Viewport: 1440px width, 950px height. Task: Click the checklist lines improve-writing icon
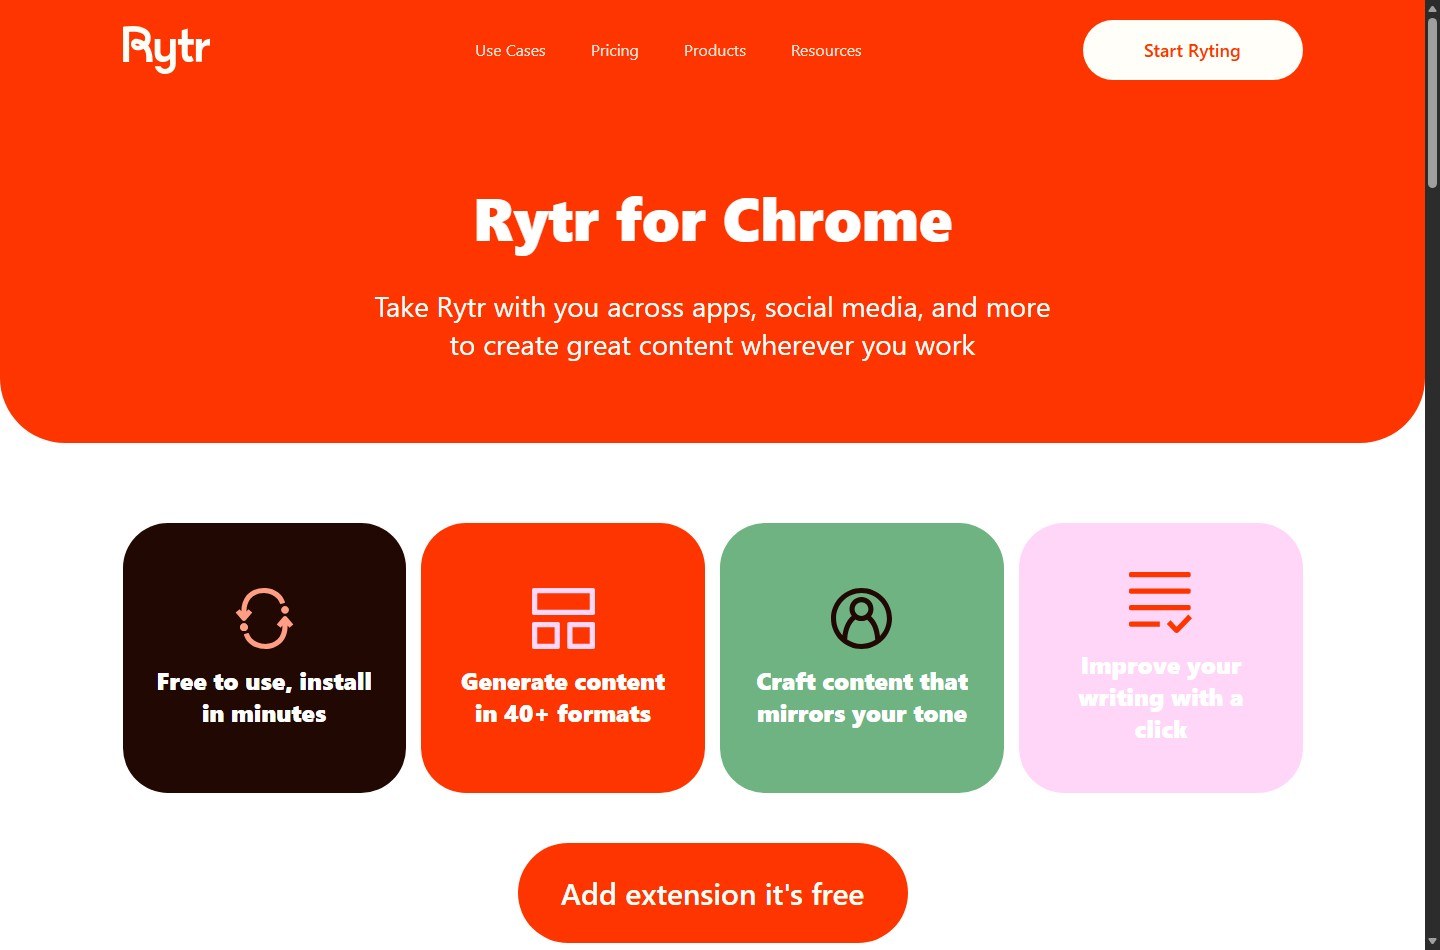click(x=1160, y=601)
